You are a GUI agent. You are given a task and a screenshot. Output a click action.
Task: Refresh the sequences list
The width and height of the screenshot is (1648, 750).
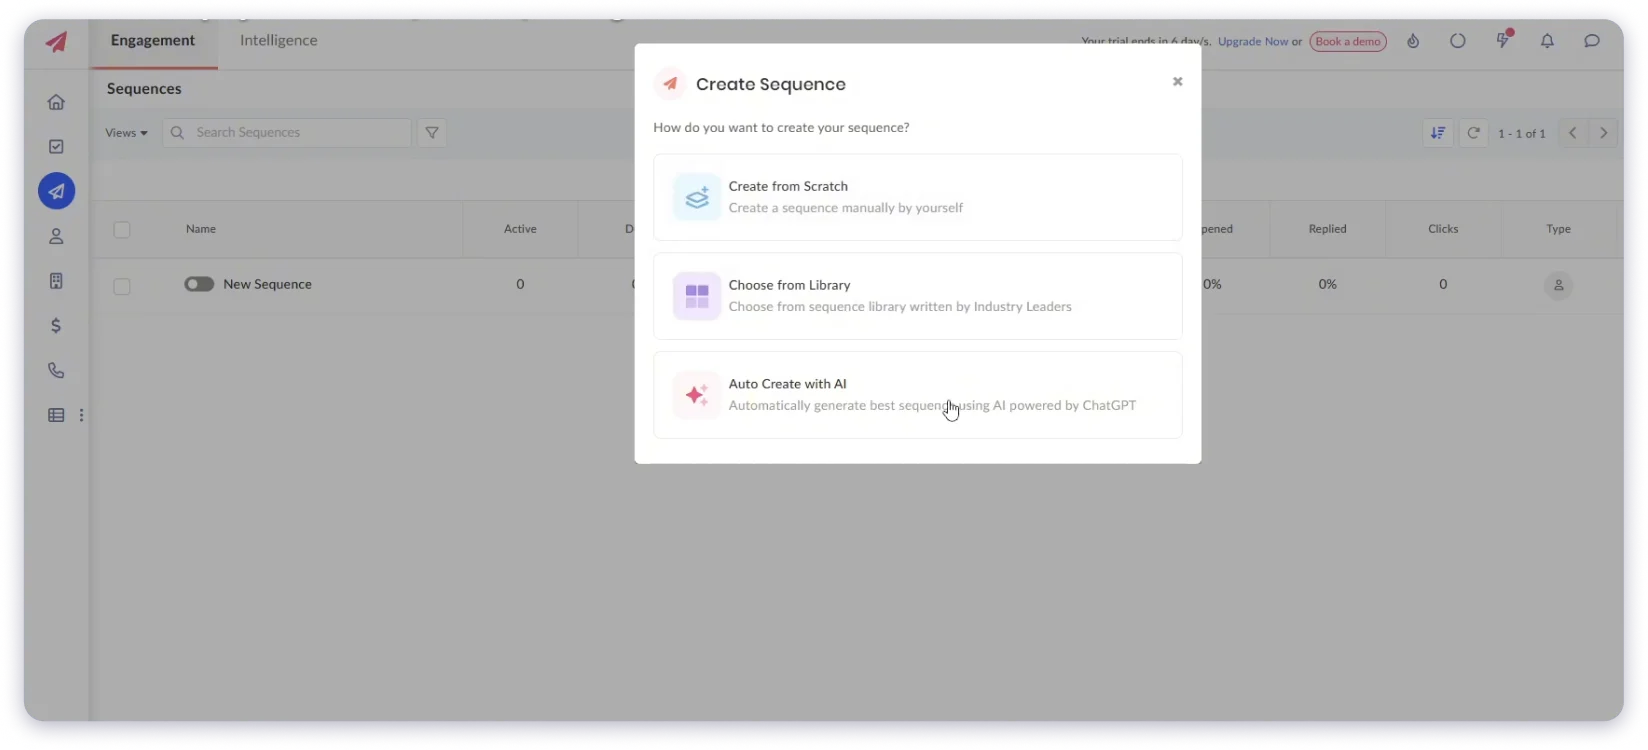point(1473,133)
